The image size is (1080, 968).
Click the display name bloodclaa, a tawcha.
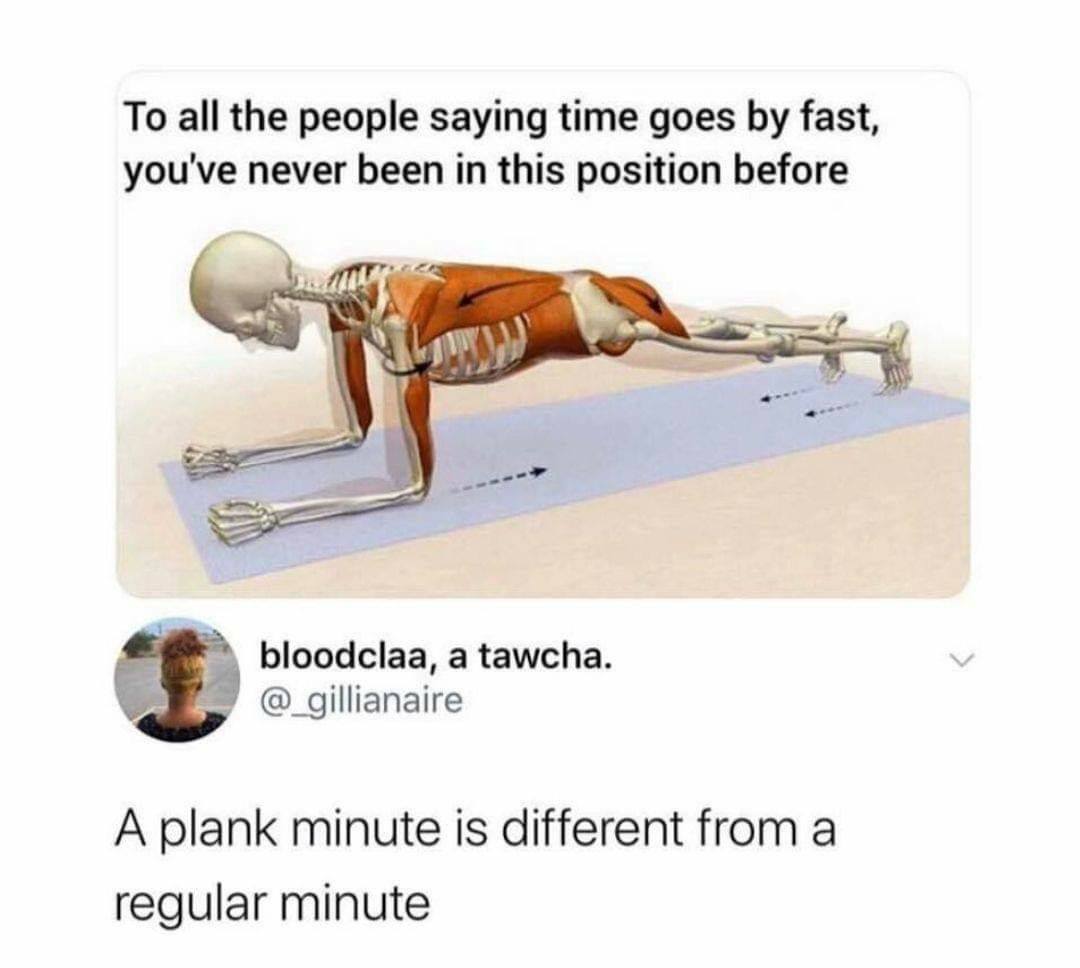(435, 657)
